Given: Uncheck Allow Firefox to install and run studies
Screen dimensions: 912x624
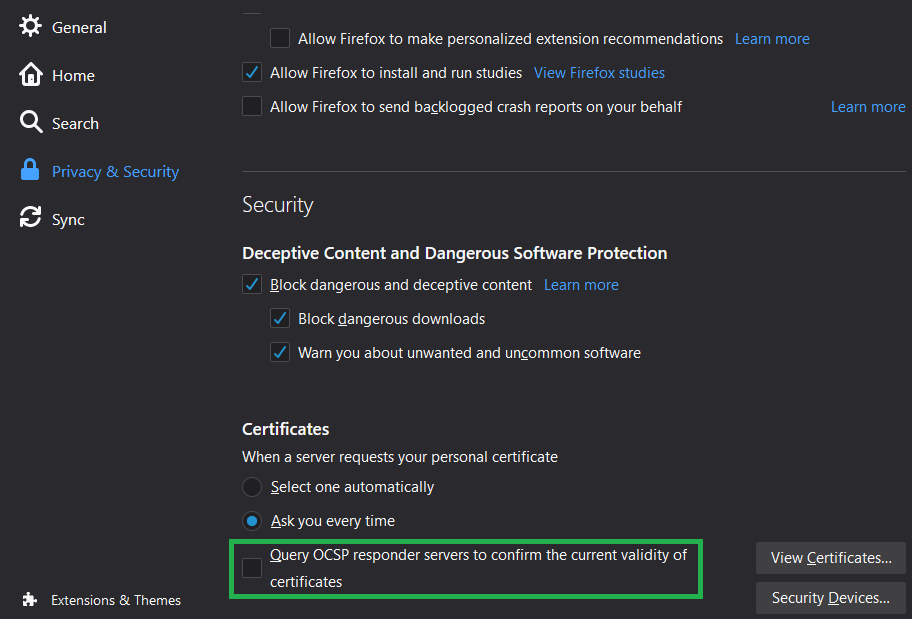Looking at the screenshot, I should click(252, 73).
